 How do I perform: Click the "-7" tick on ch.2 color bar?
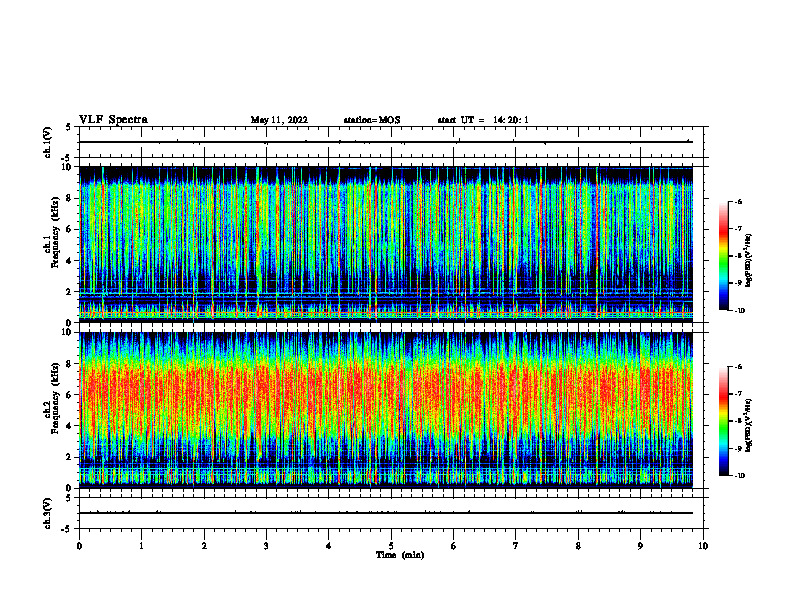pyautogui.click(x=738, y=394)
